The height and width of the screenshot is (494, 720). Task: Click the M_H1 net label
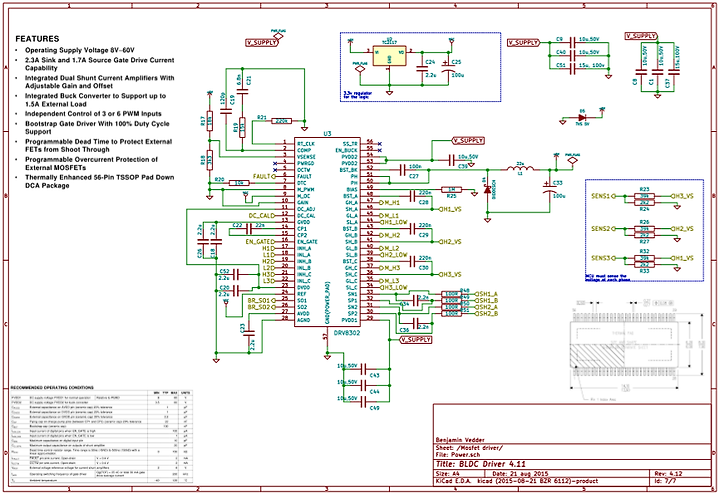(x=391, y=202)
